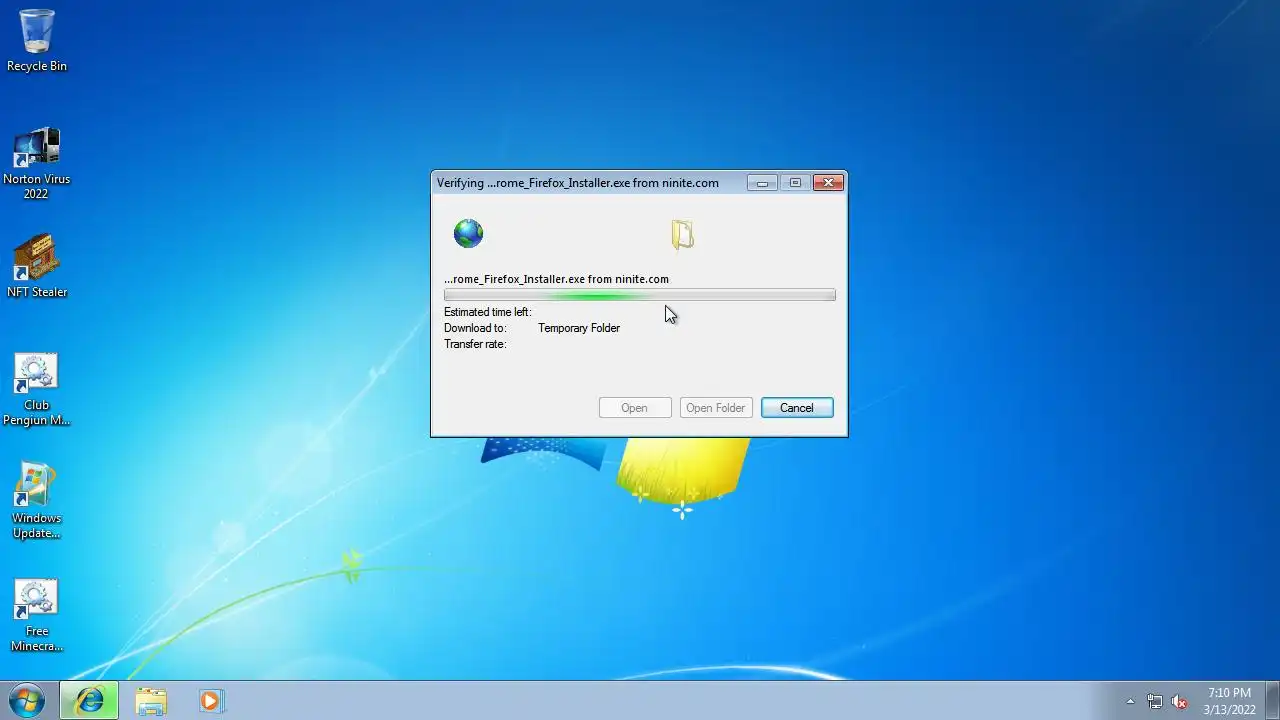Cancel the ninite.com download
1280x720 pixels.
click(797, 408)
